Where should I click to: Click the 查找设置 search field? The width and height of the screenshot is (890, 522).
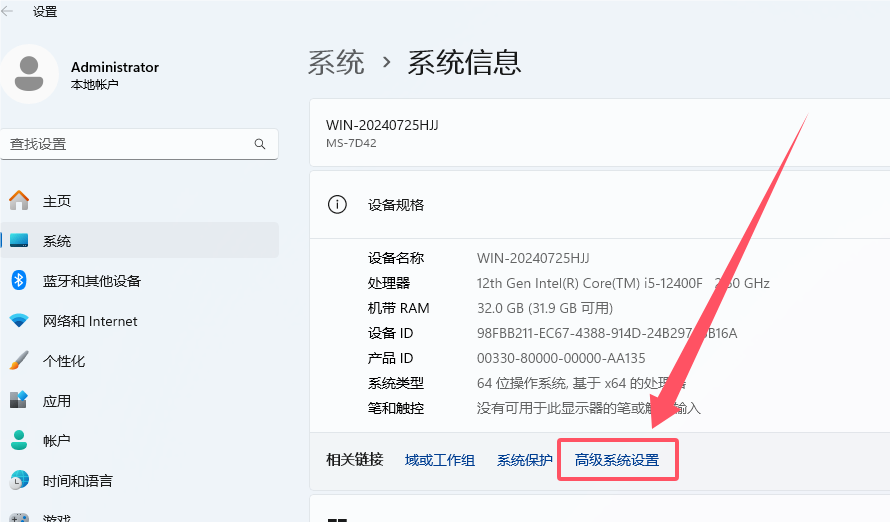click(x=139, y=144)
